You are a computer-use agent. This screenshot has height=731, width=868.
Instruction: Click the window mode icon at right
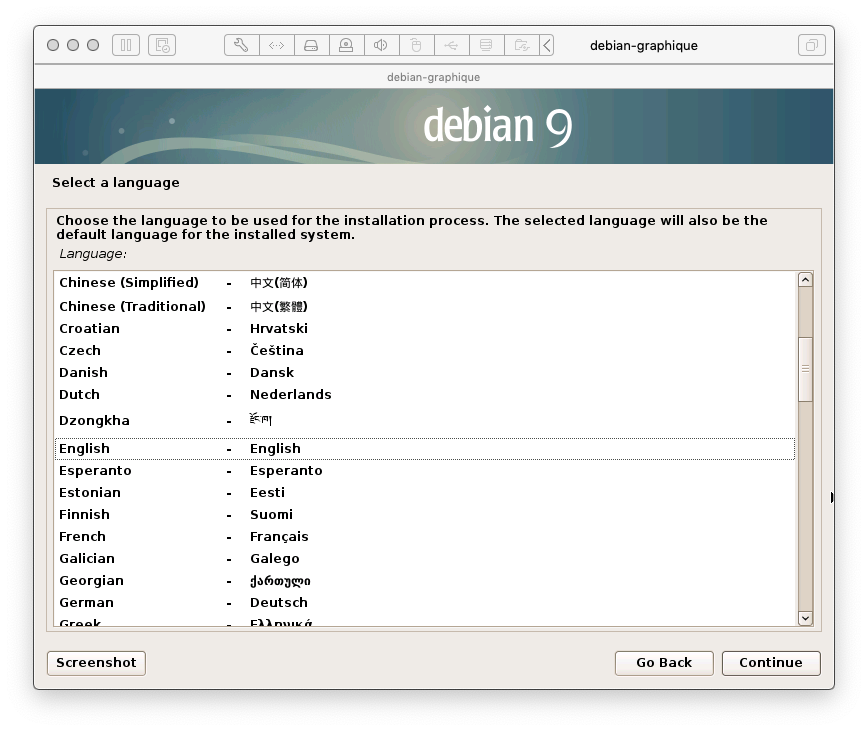[x=812, y=45]
